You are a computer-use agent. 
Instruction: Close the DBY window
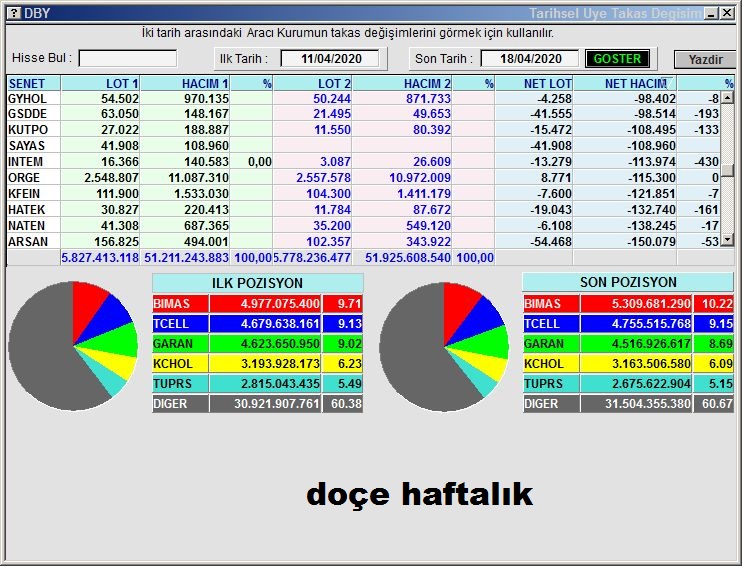pyautogui.click(x=727, y=13)
